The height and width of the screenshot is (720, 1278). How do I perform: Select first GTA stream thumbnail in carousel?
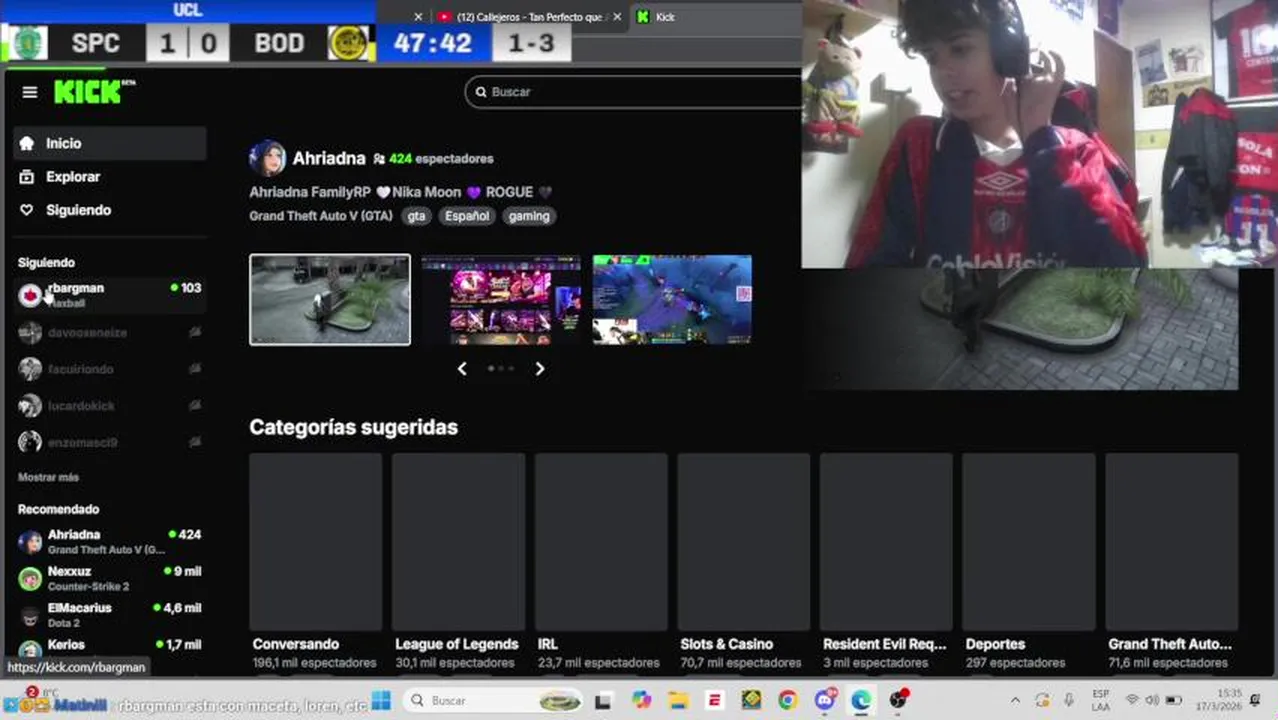[330, 300]
